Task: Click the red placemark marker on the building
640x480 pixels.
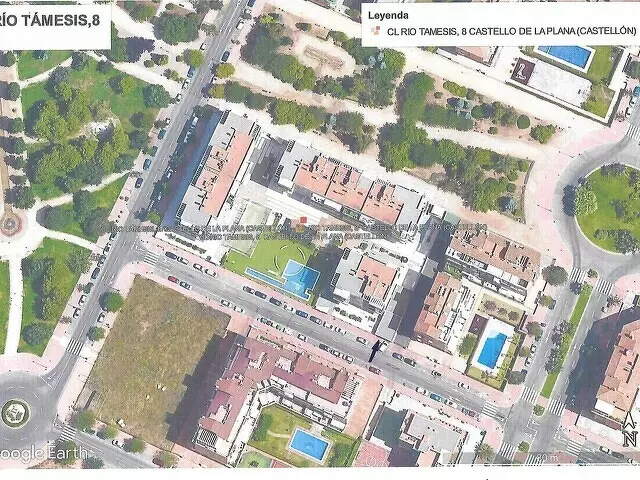Action: 305,219
